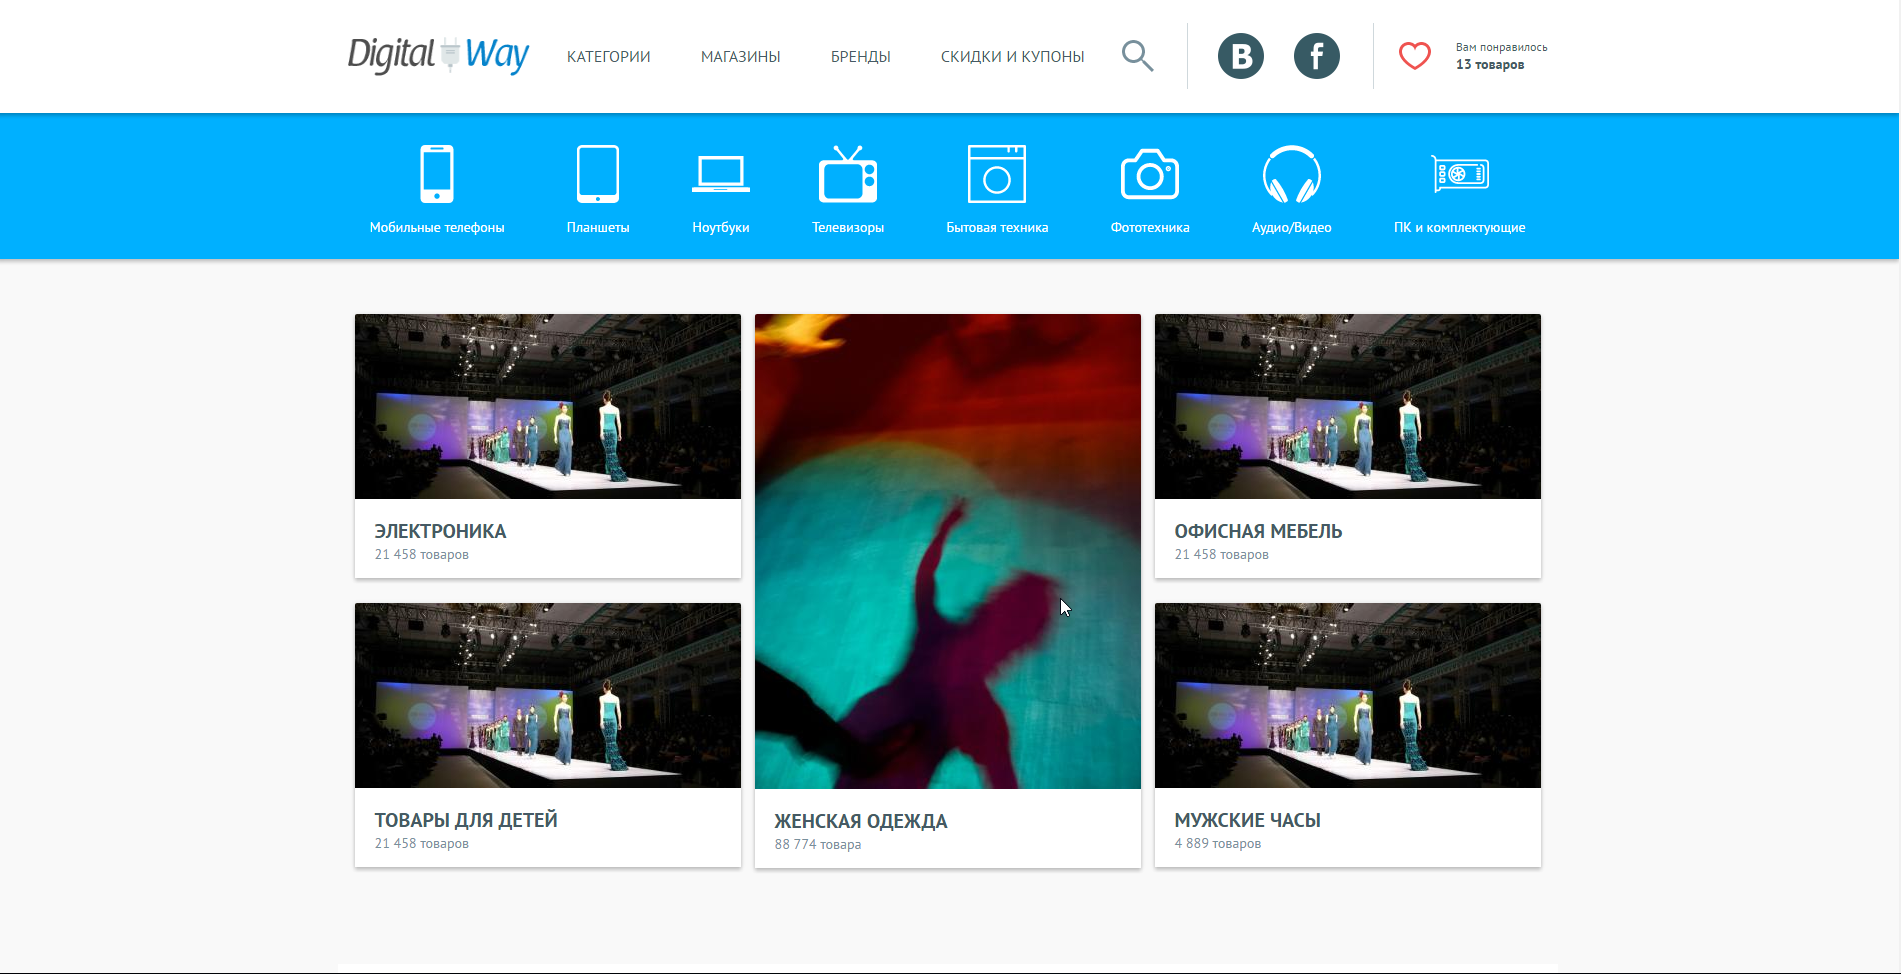Open the Facebook social icon
This screenshot has height=974, width=1901.
point(1317,56)
